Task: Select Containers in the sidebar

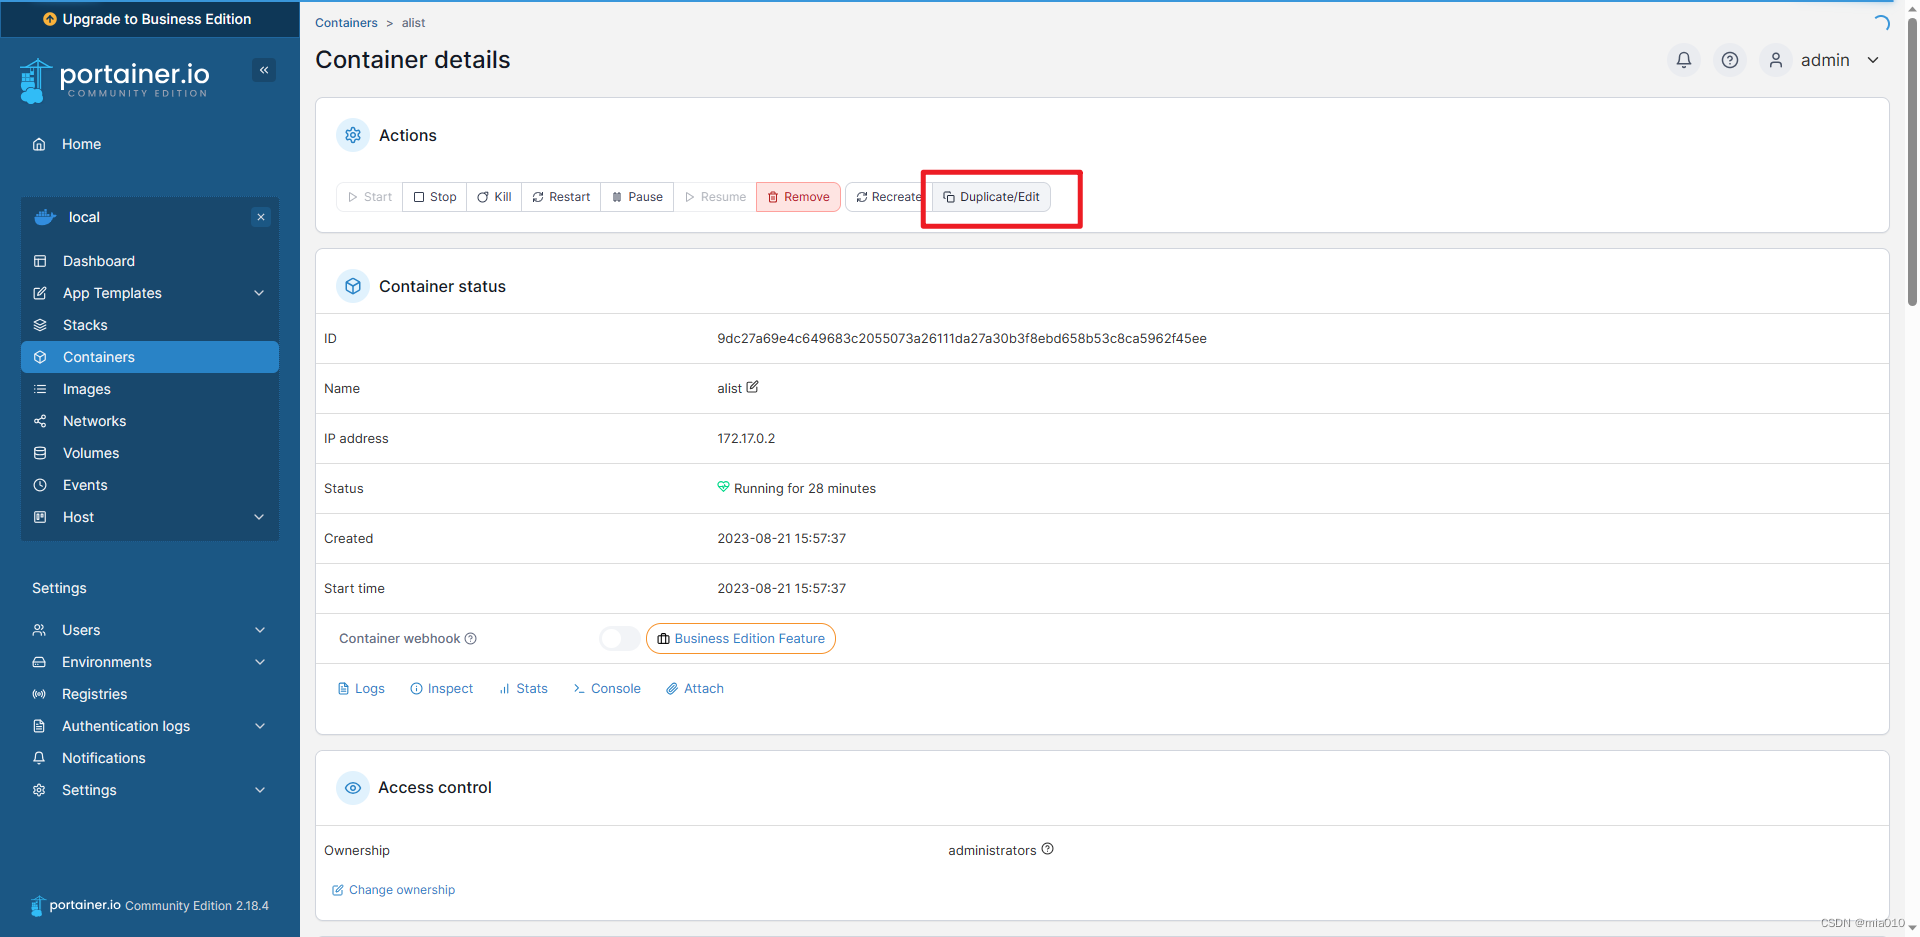Action: 149,357
